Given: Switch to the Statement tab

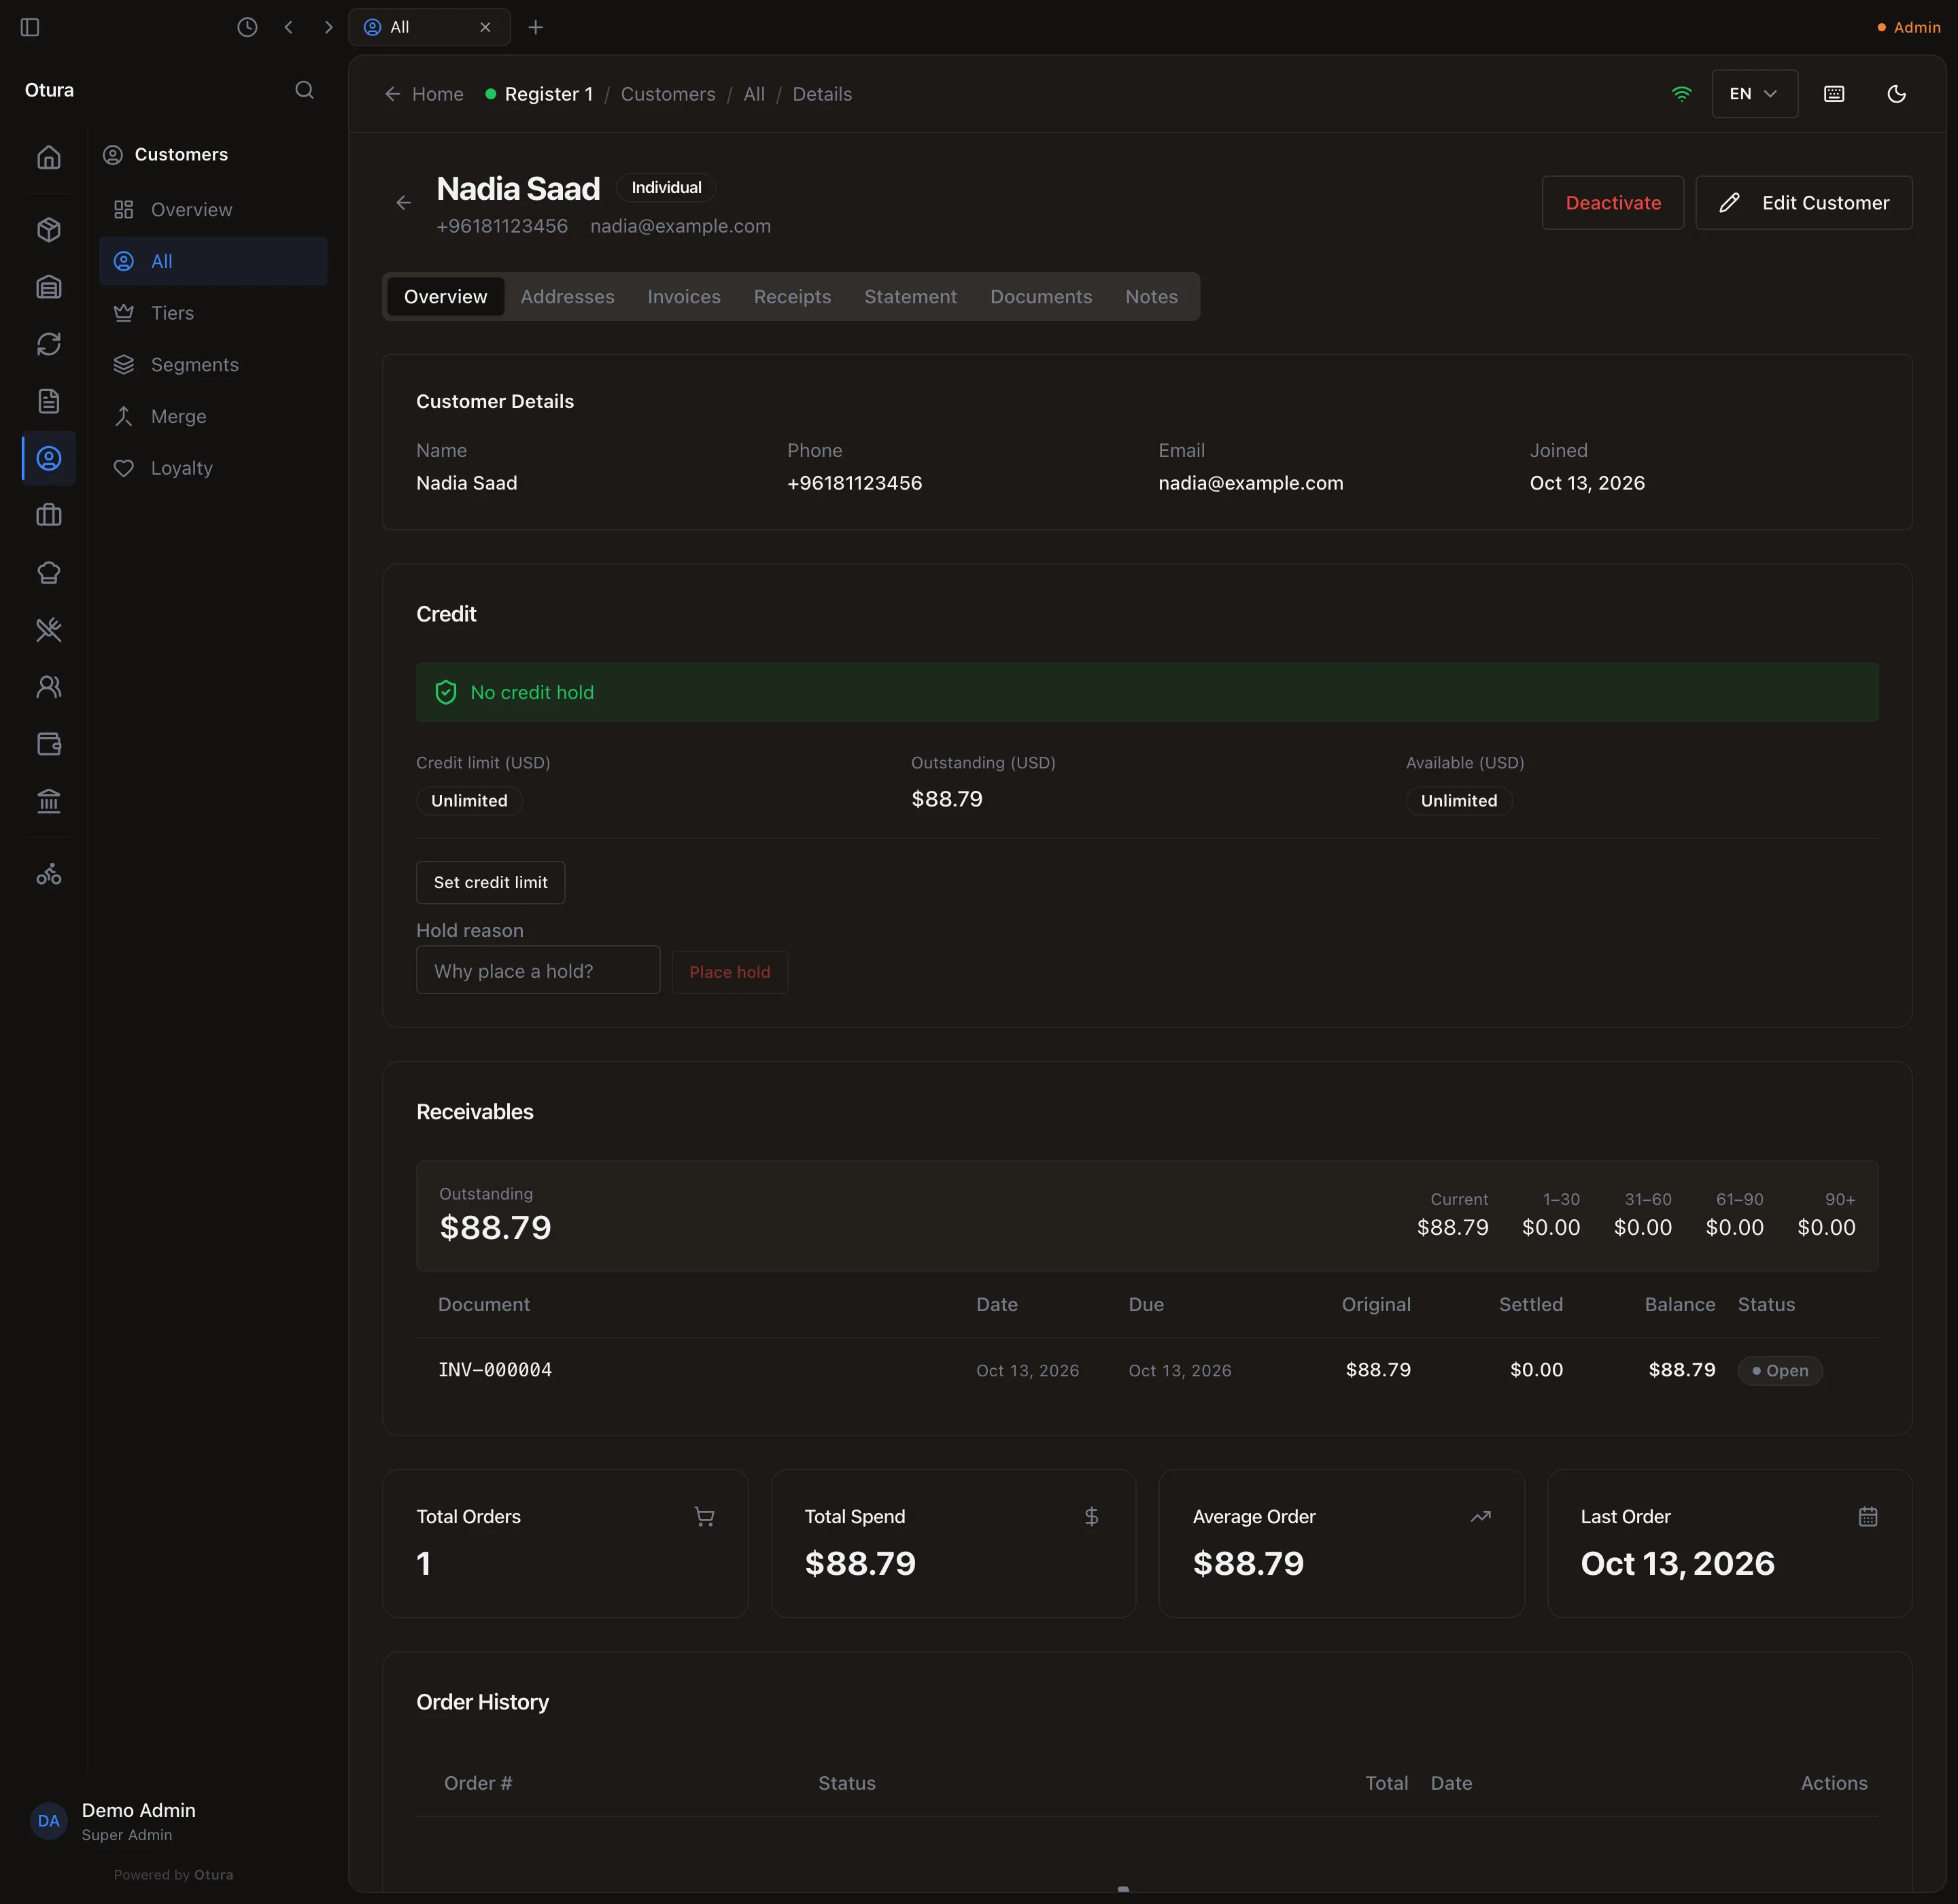Looking at the screenshot, I should 910,297.
